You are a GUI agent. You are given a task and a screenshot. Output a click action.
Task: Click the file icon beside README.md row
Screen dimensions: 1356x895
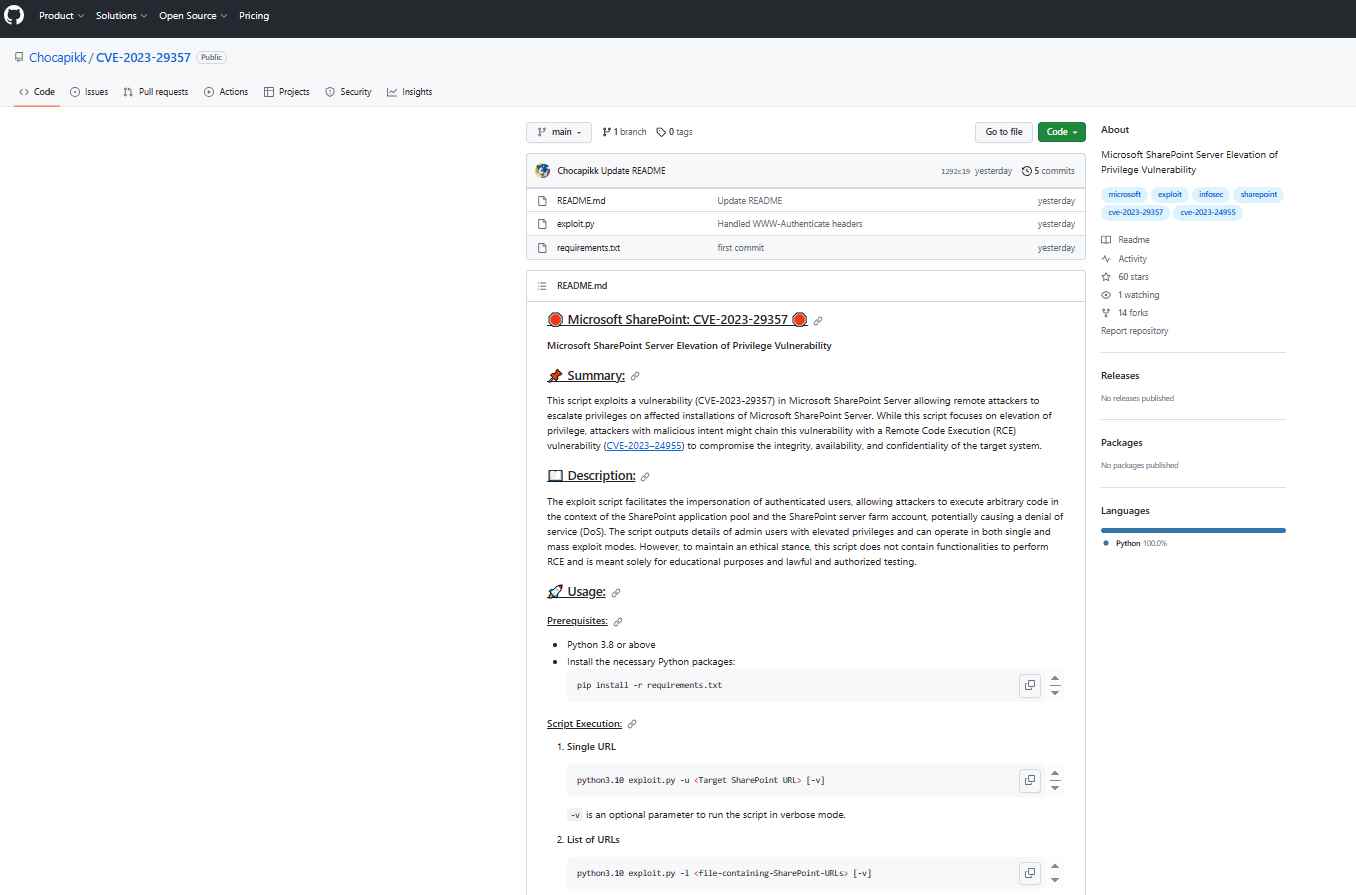[542, 201]
